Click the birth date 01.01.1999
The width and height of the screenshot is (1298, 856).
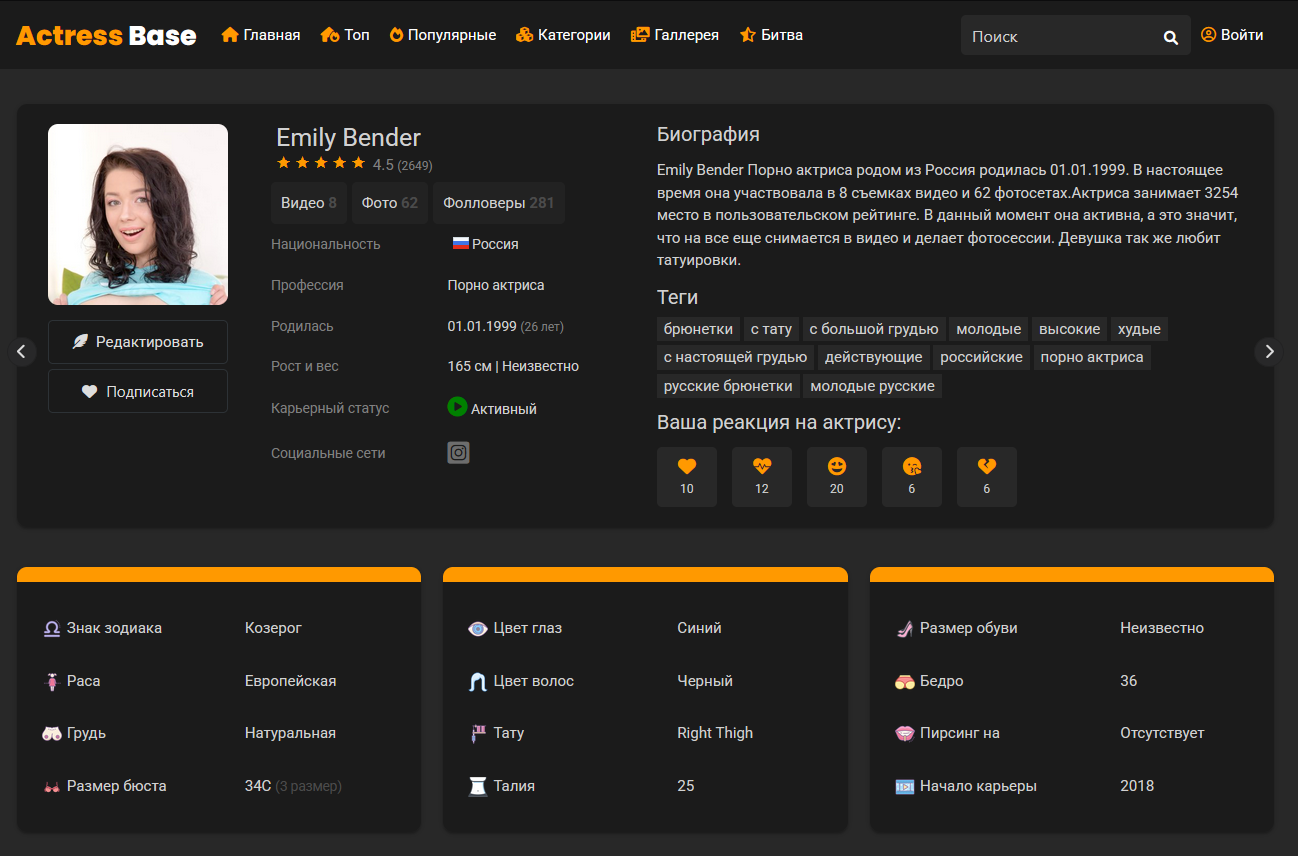click(482, 326)
